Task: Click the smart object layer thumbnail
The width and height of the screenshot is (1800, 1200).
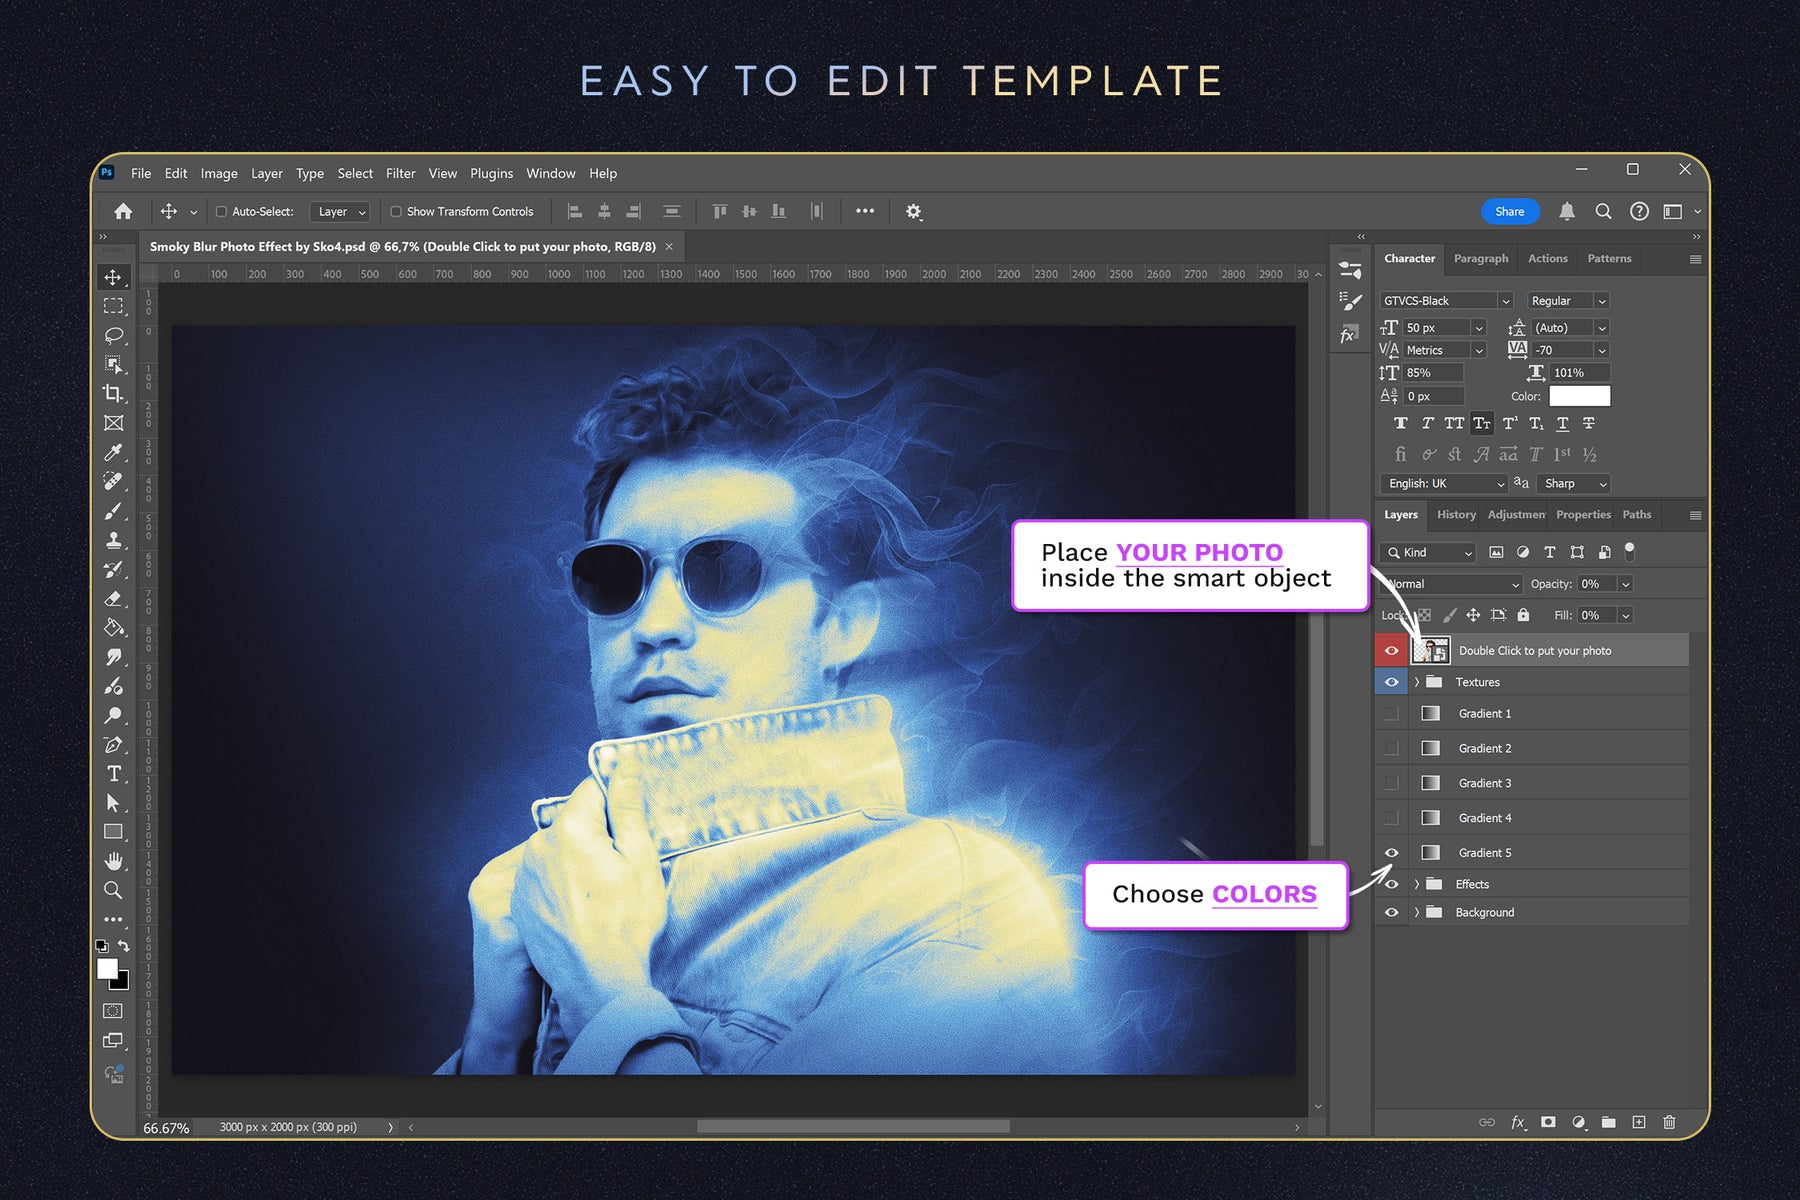Action: pyautogui.click(x=1430, y=651)
